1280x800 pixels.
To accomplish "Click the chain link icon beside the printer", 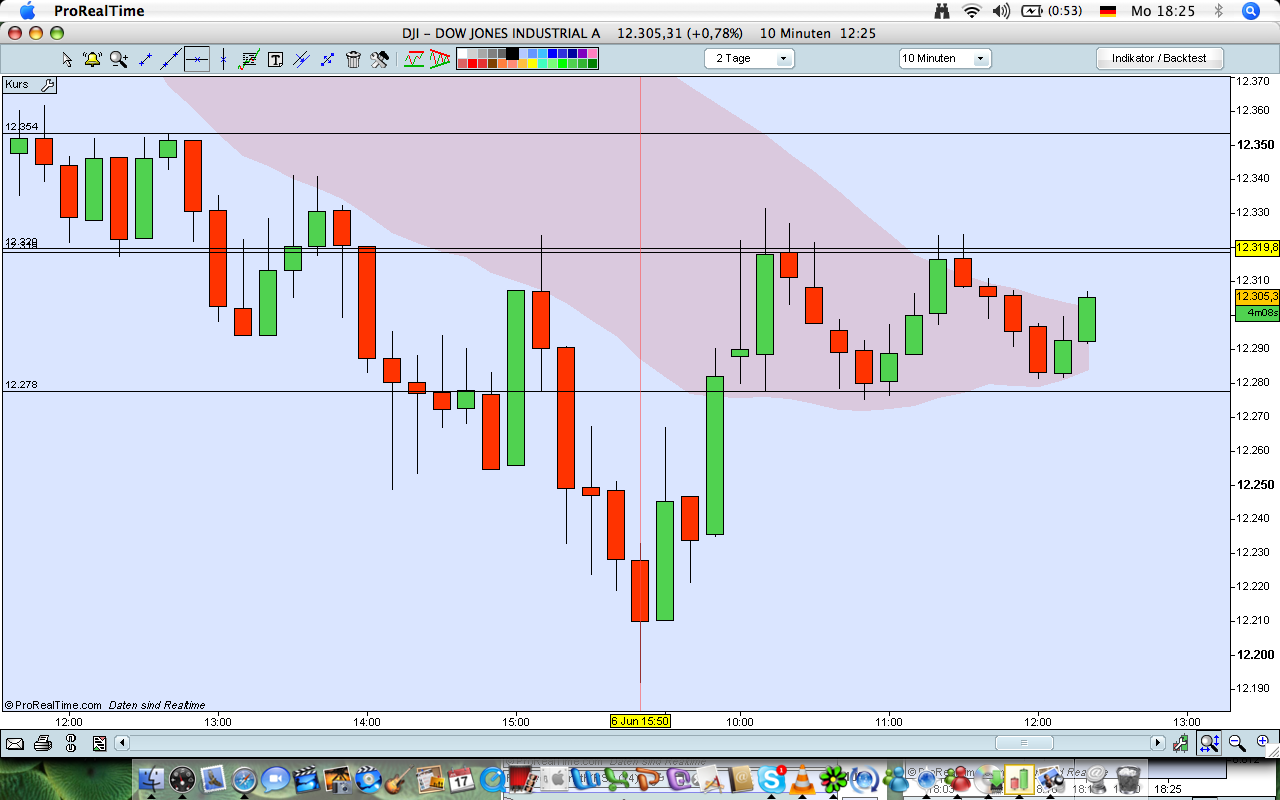I will point(71,743).
